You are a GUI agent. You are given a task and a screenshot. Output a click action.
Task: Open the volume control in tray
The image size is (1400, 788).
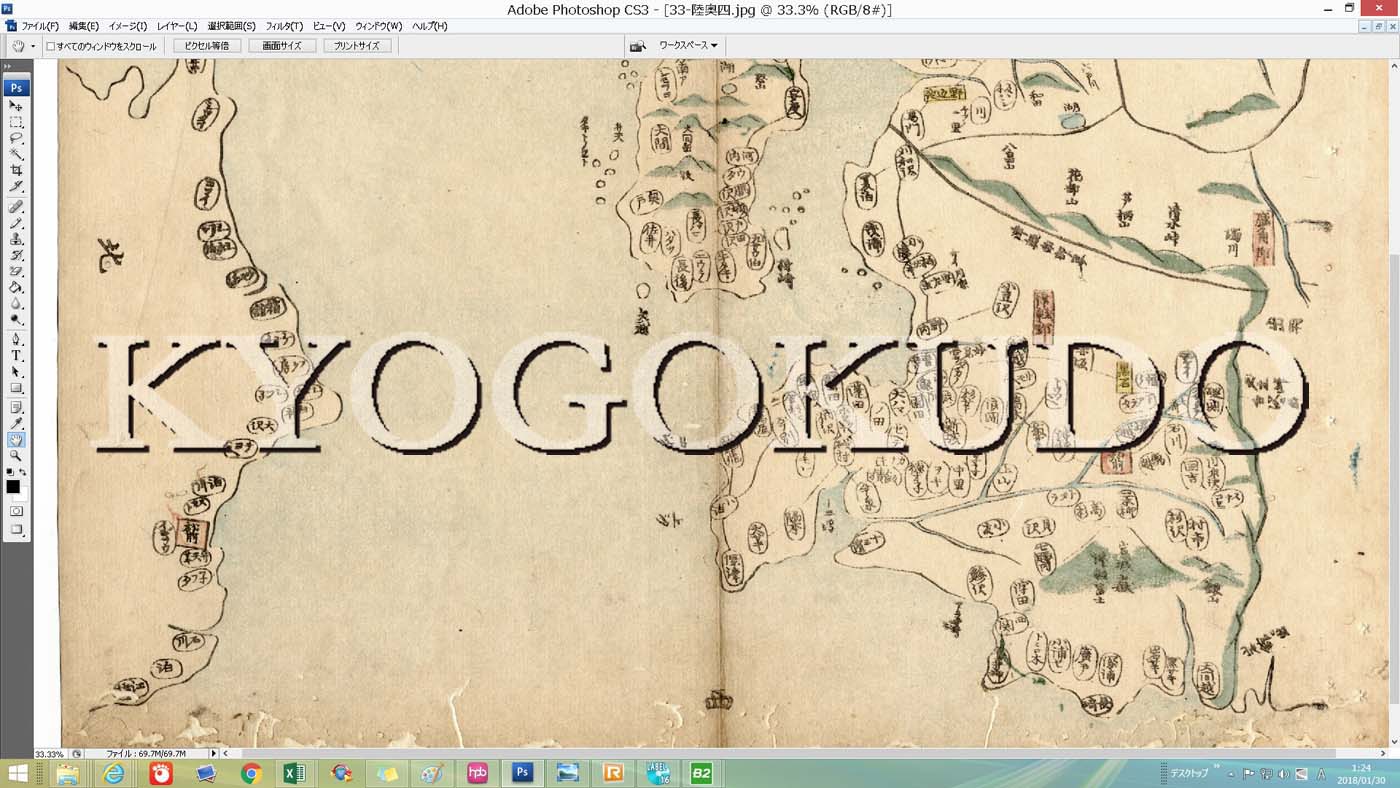coord(1283,774)
